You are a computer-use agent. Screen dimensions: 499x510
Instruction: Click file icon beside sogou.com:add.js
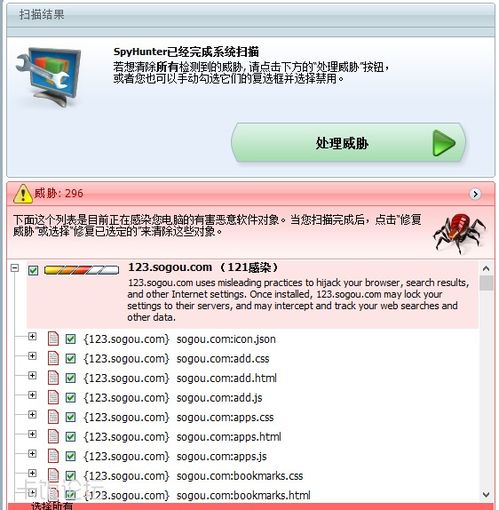coord(53,397)
